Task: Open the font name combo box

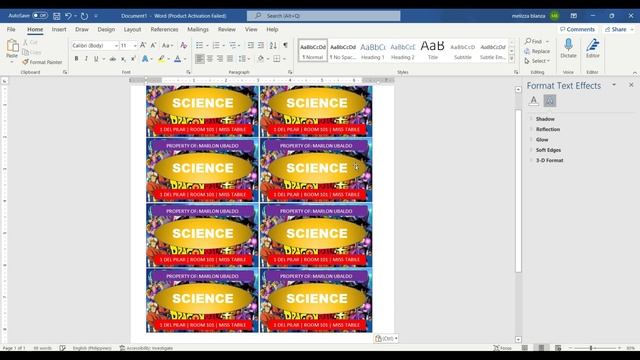Action: [95, 45]
